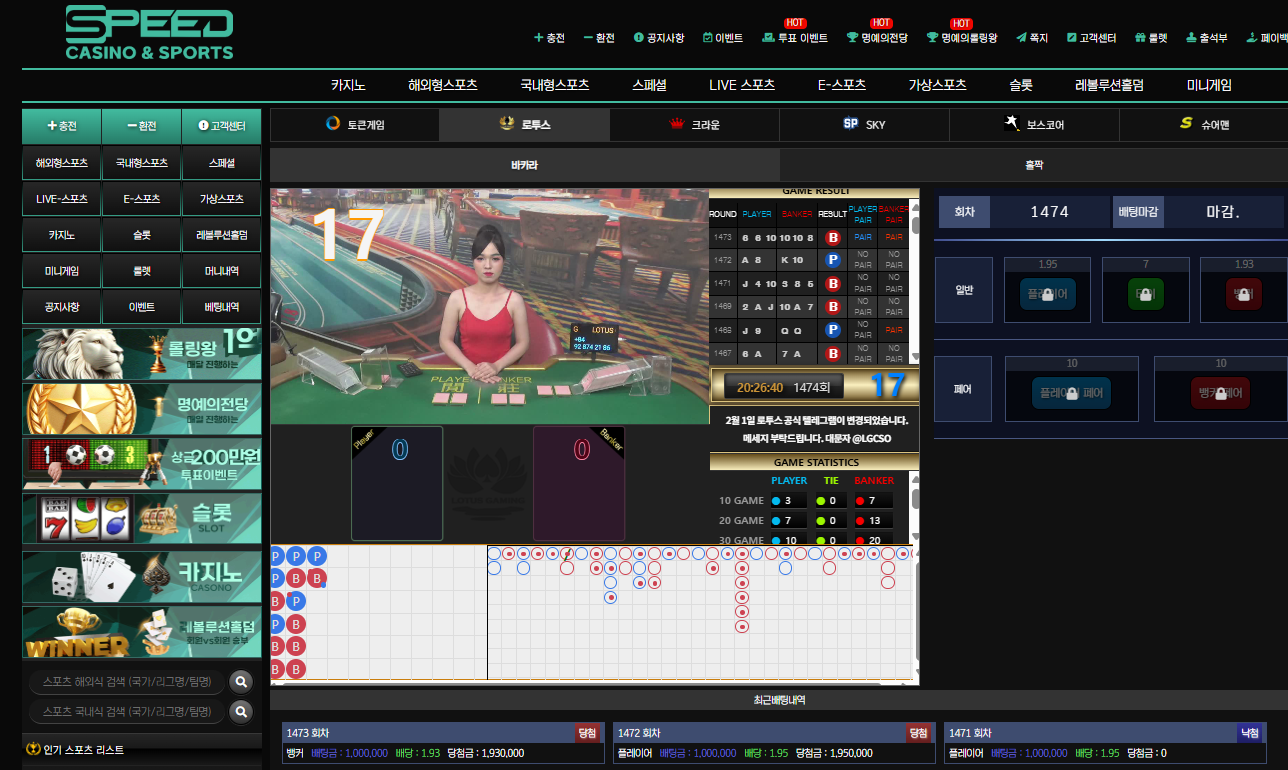Open the 롤링왕 lion banner
The image size is (1288, 770).
(142, 354)
